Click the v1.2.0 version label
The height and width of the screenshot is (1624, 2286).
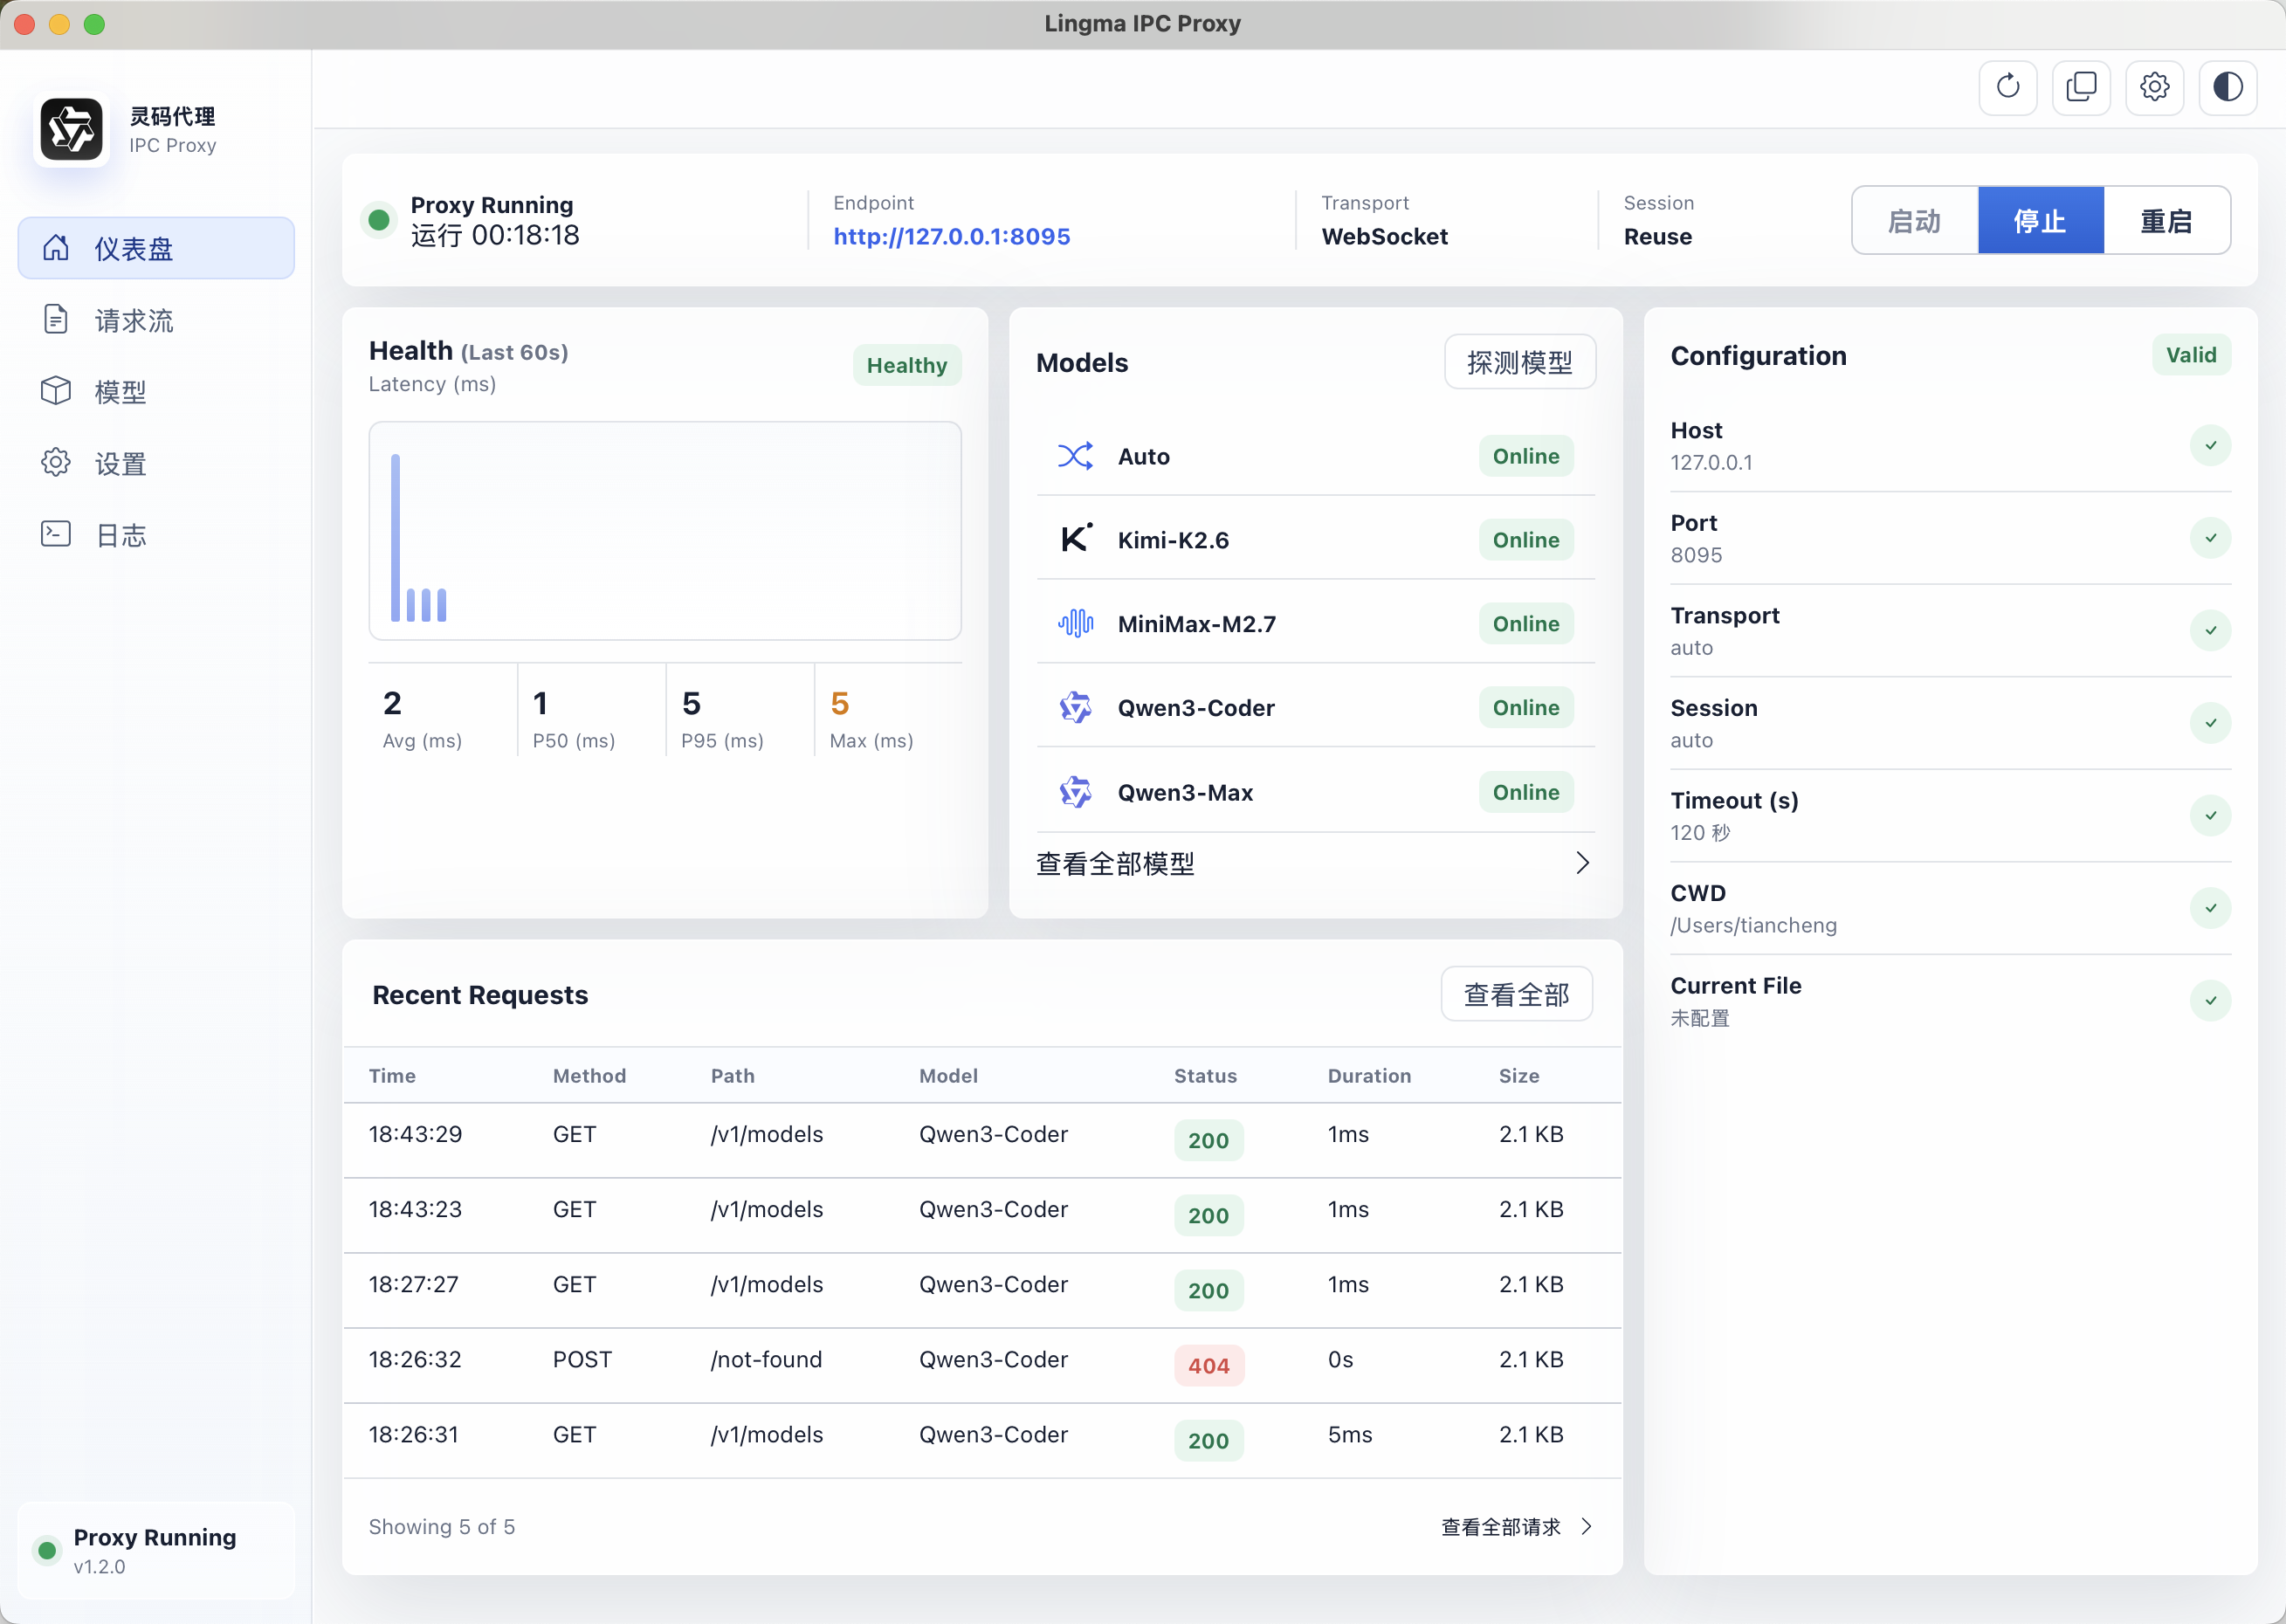coord(99,1567)
